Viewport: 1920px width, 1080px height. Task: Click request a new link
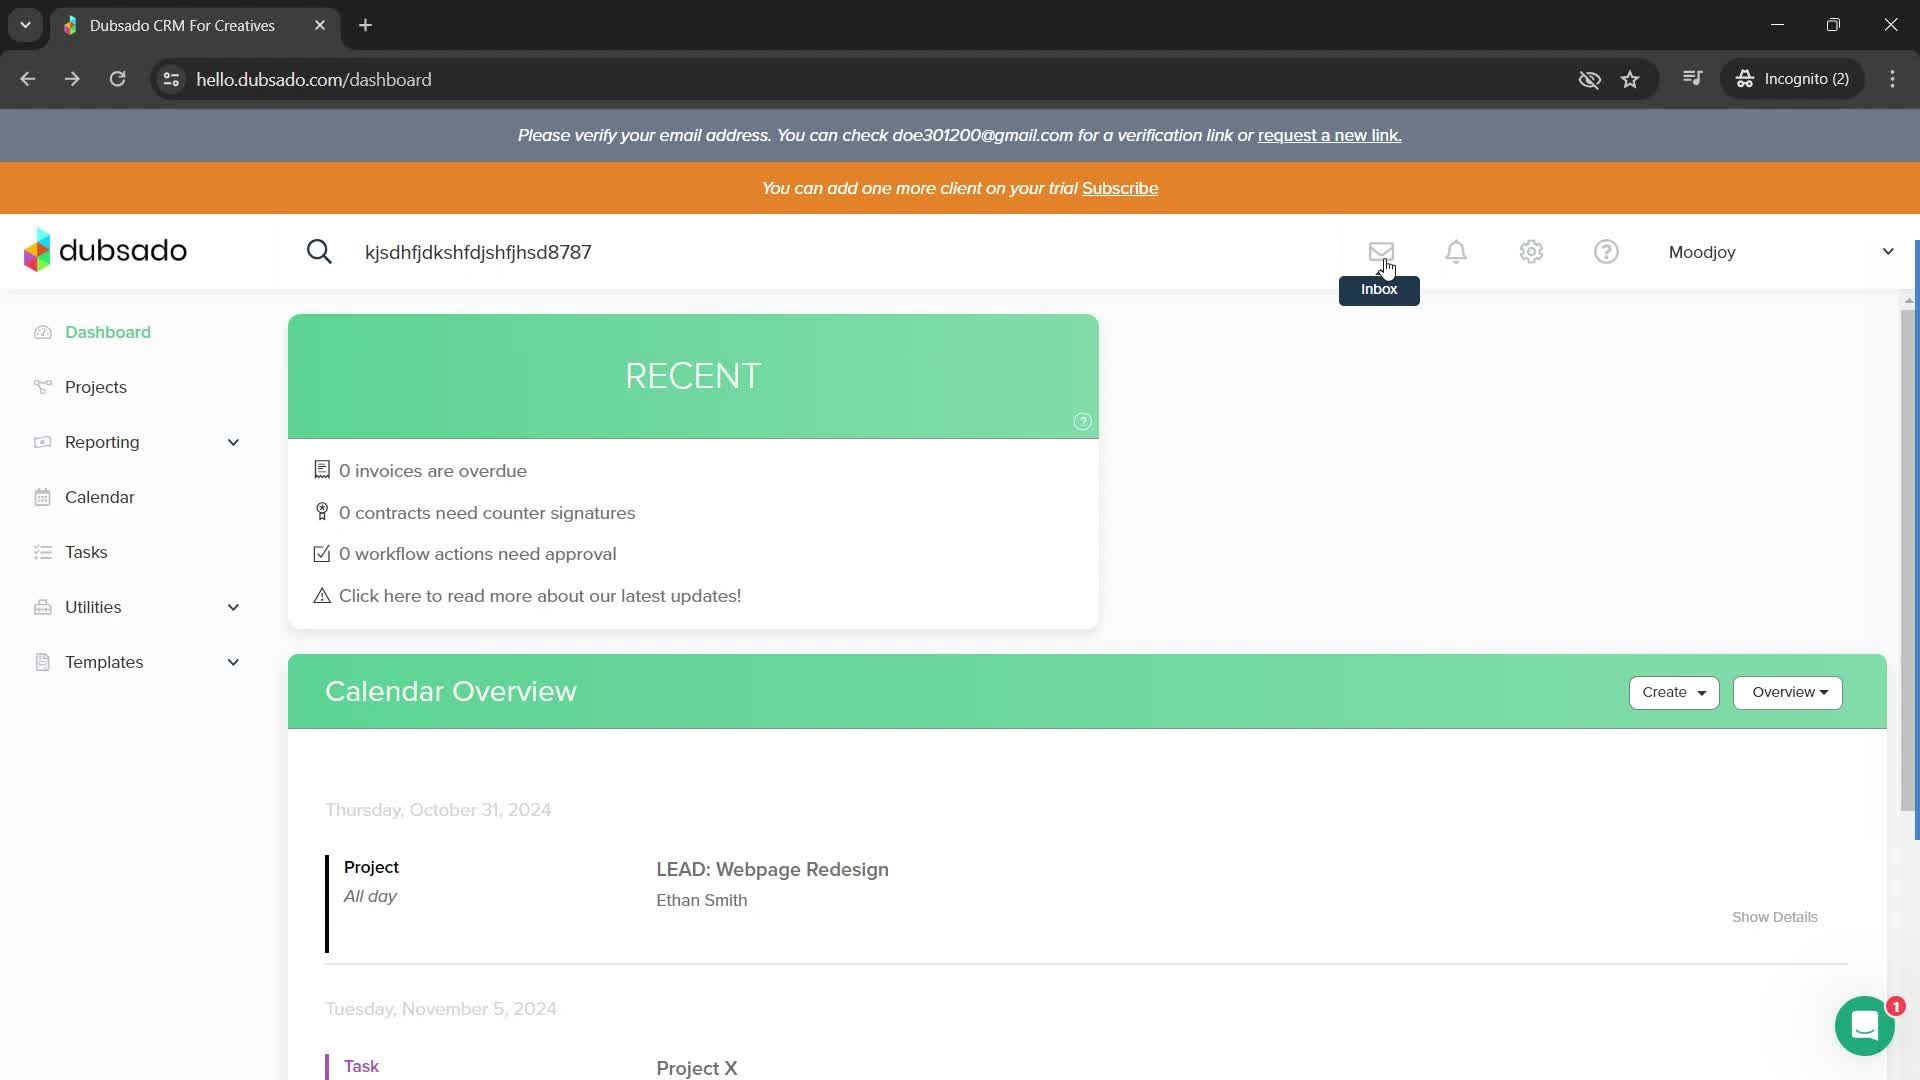point(1329,135)
